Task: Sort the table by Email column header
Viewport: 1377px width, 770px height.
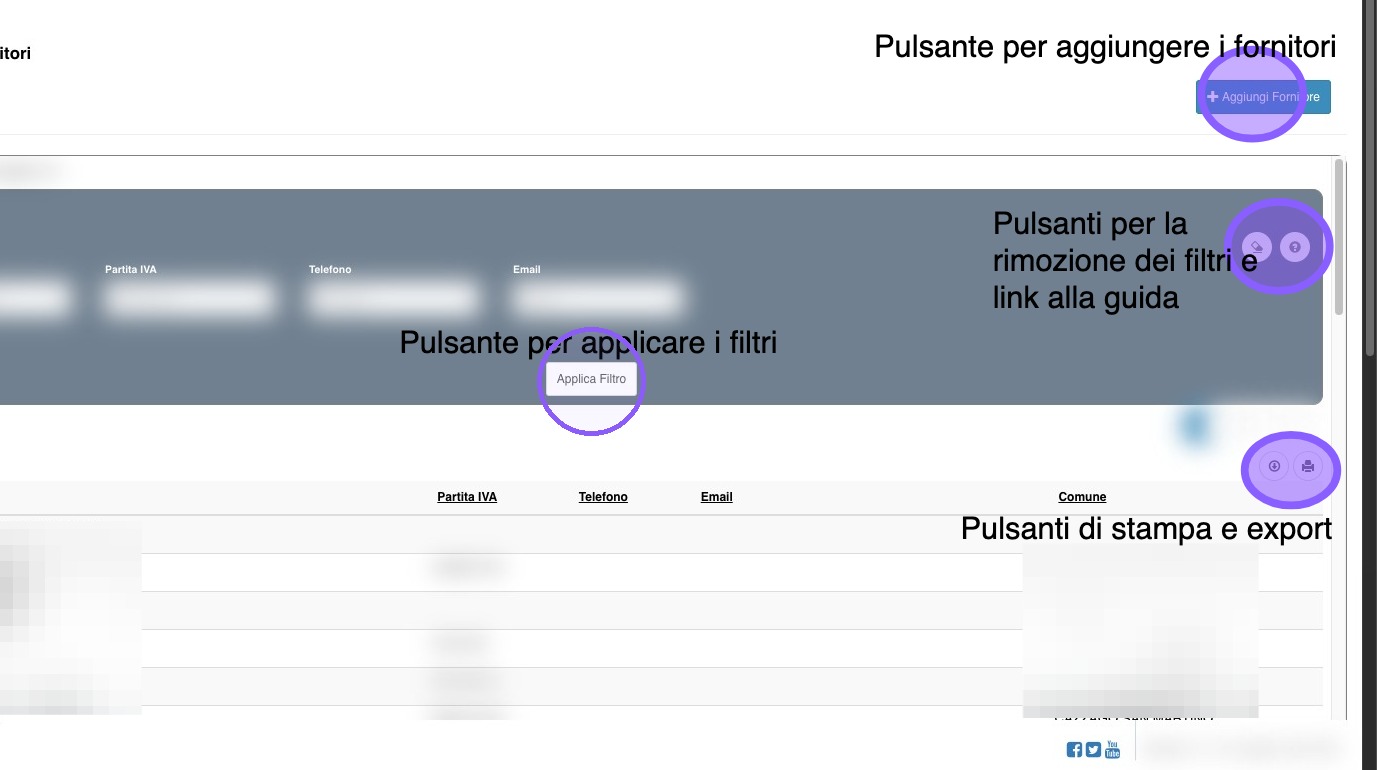Action: [x=717, y=497]
